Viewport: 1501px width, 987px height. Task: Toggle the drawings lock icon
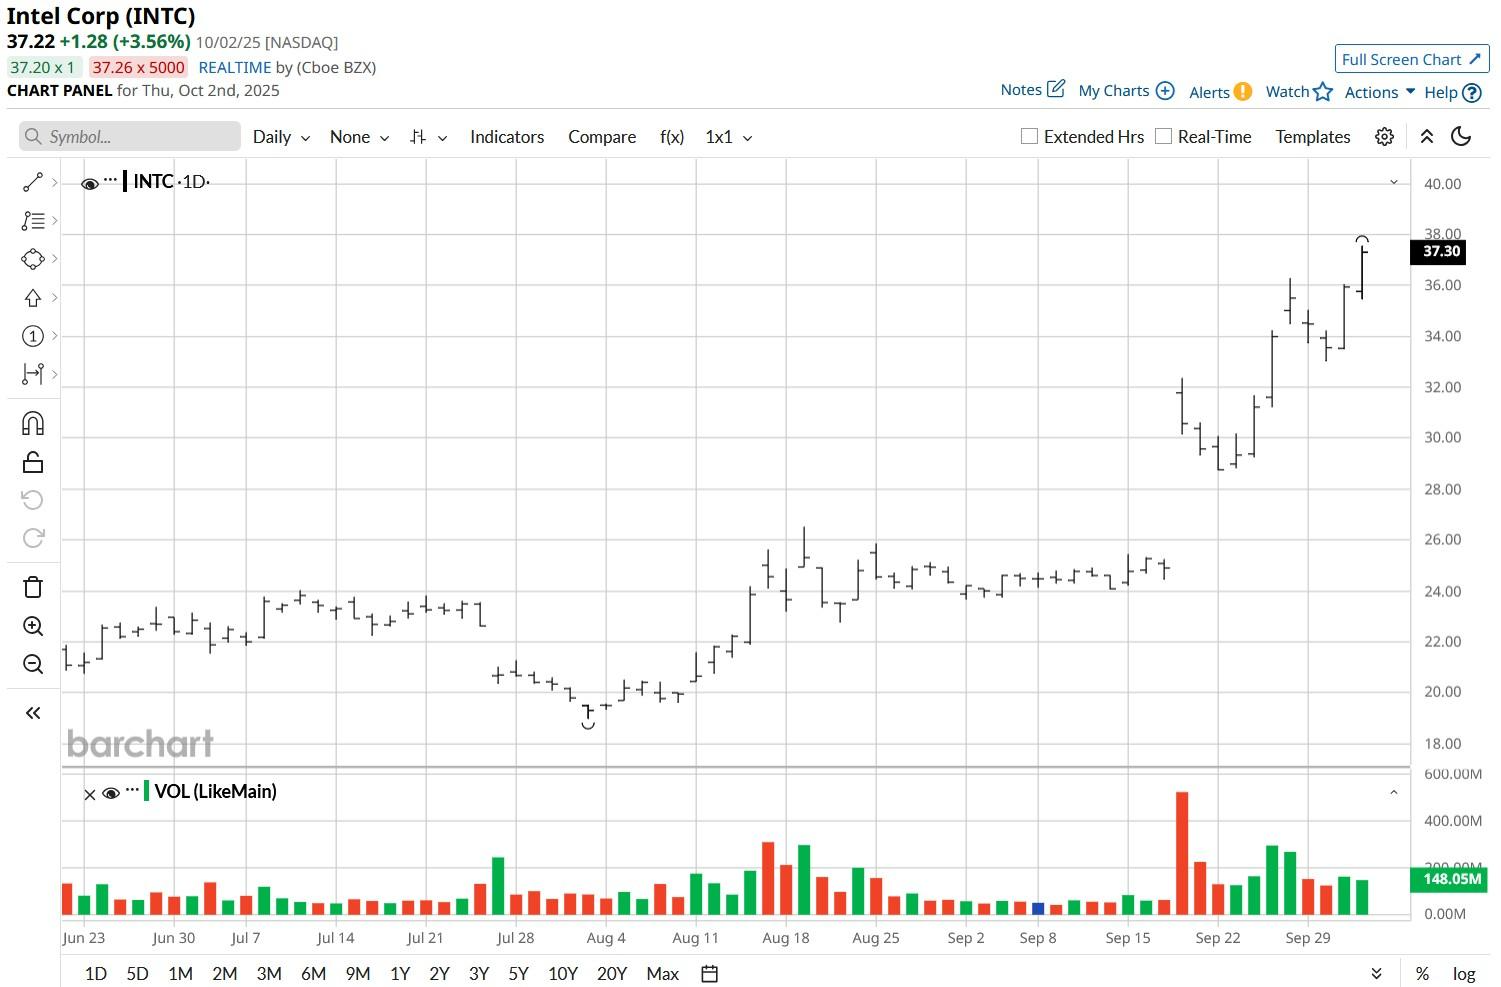[33, 461]
